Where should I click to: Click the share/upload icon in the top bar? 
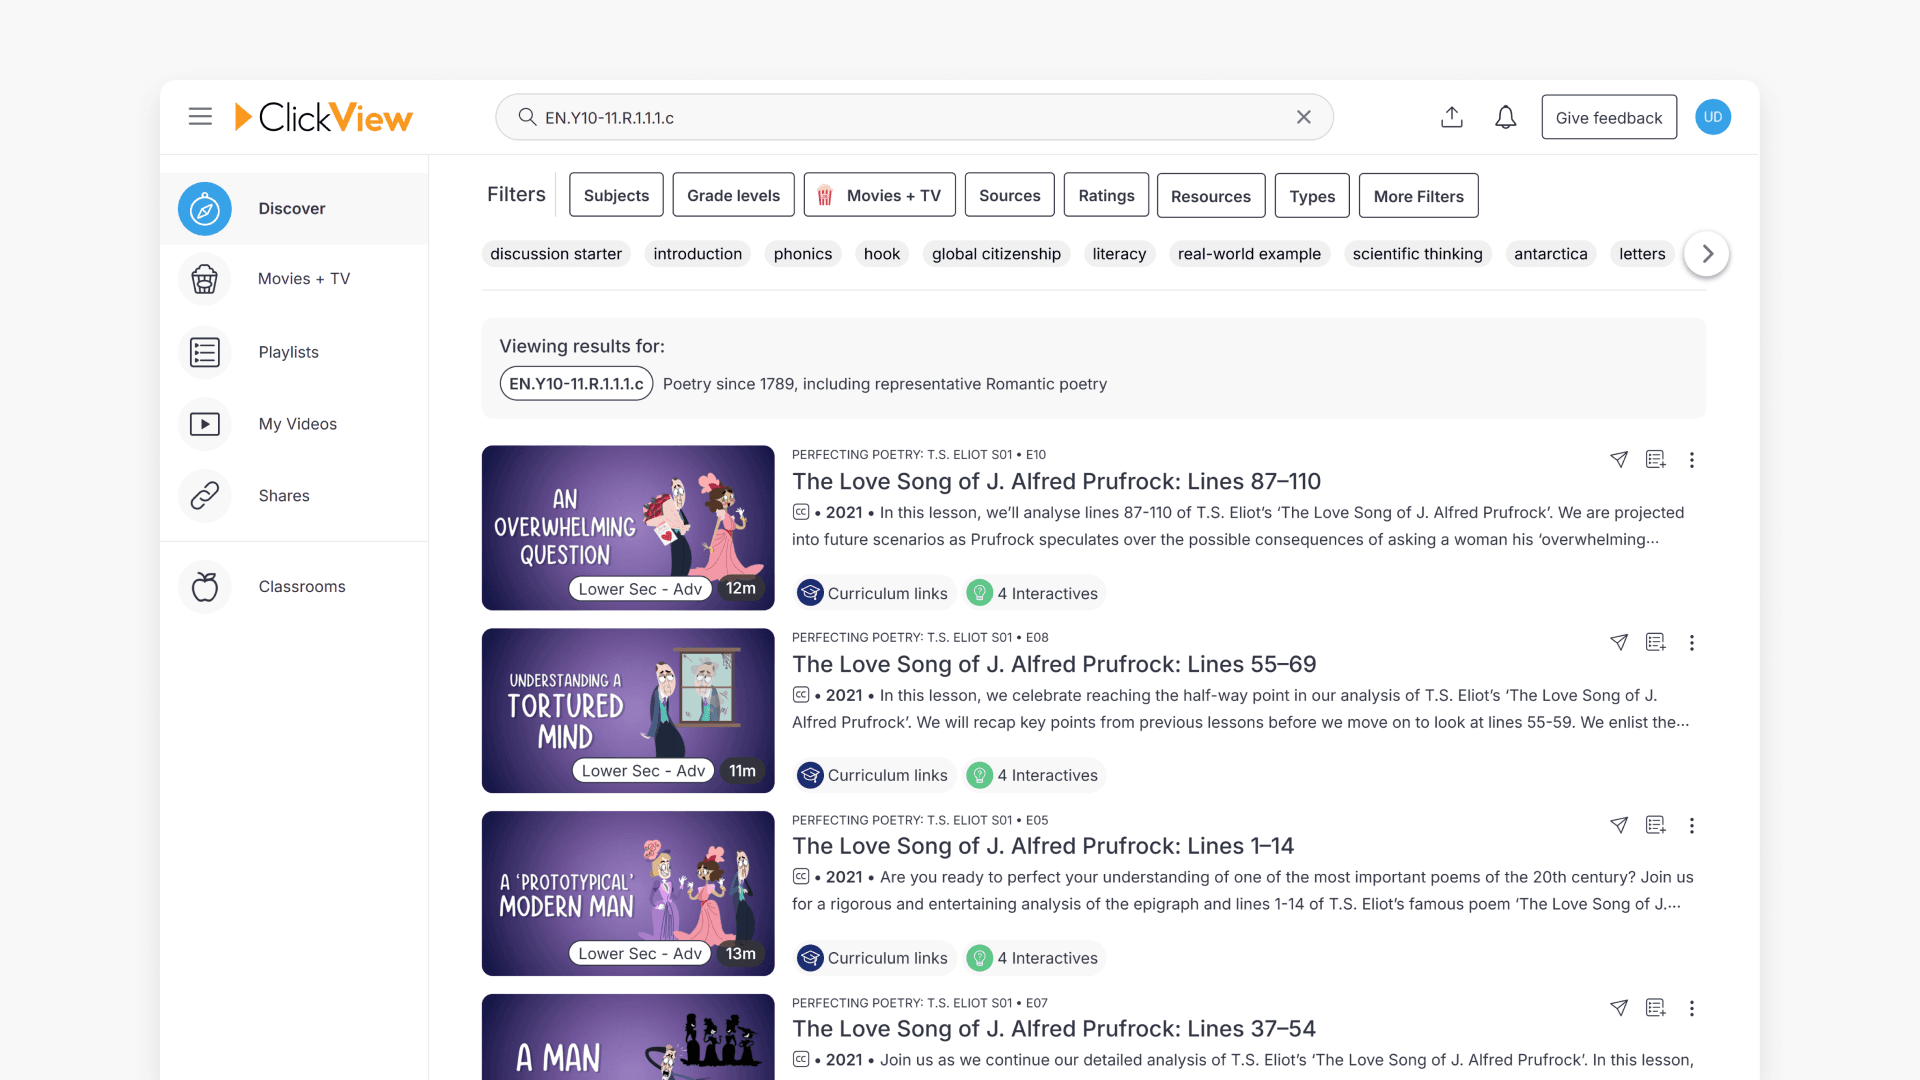pos(1452,117)
